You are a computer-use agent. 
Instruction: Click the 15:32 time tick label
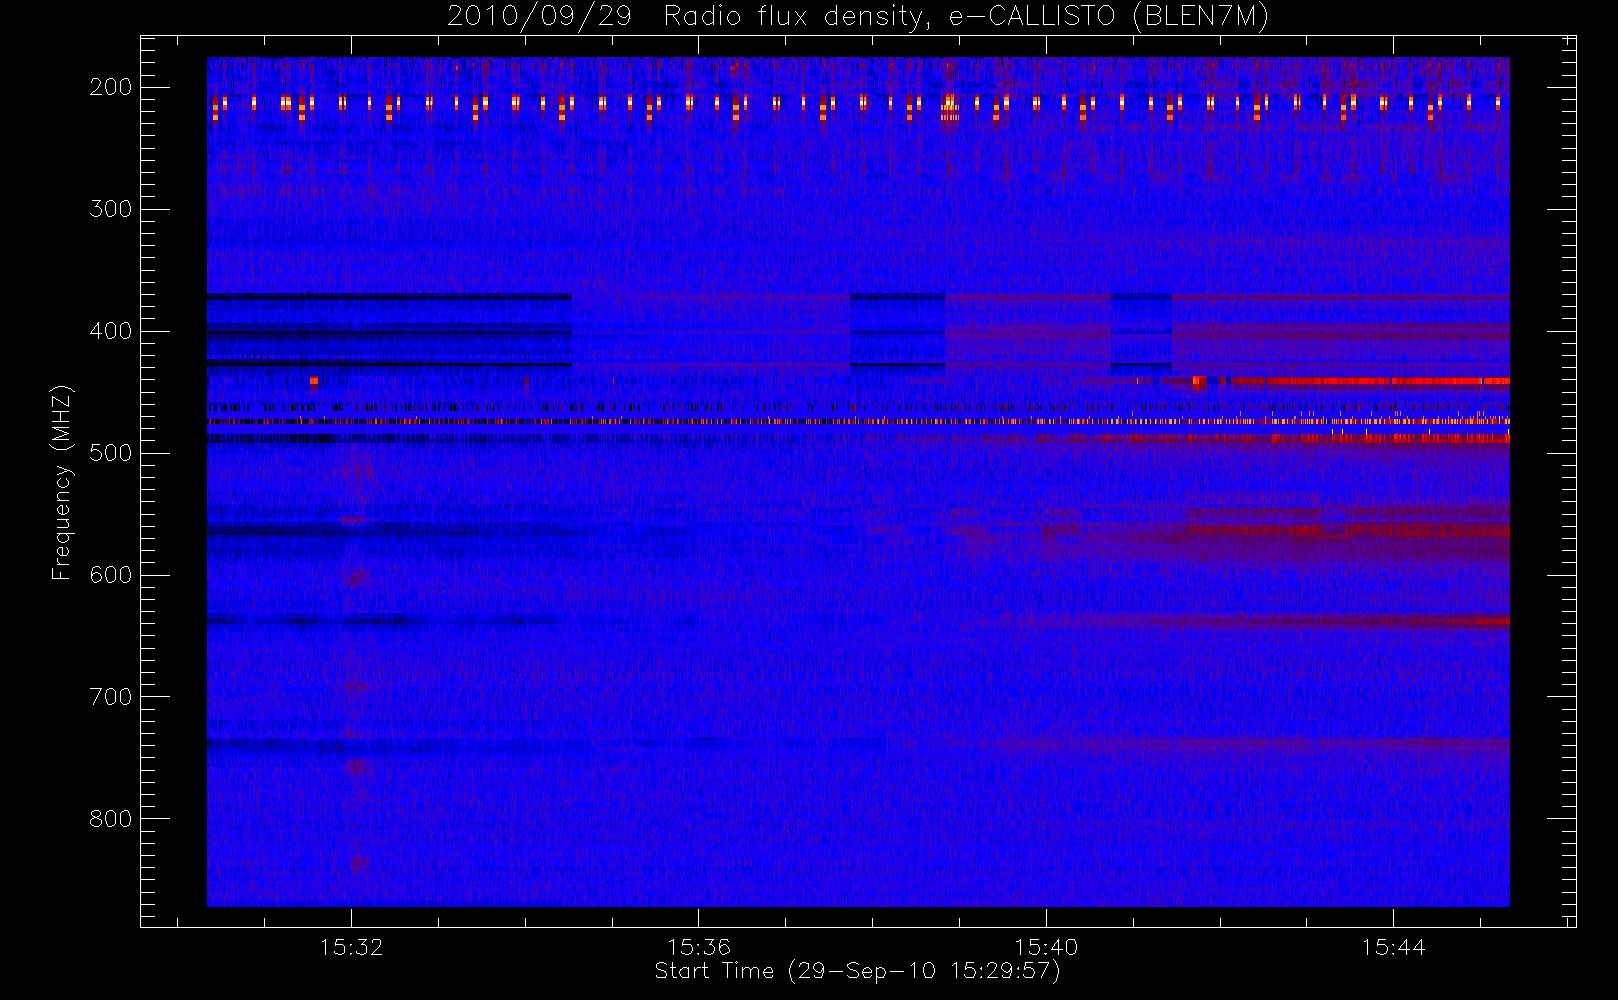(x=352, y=947)
